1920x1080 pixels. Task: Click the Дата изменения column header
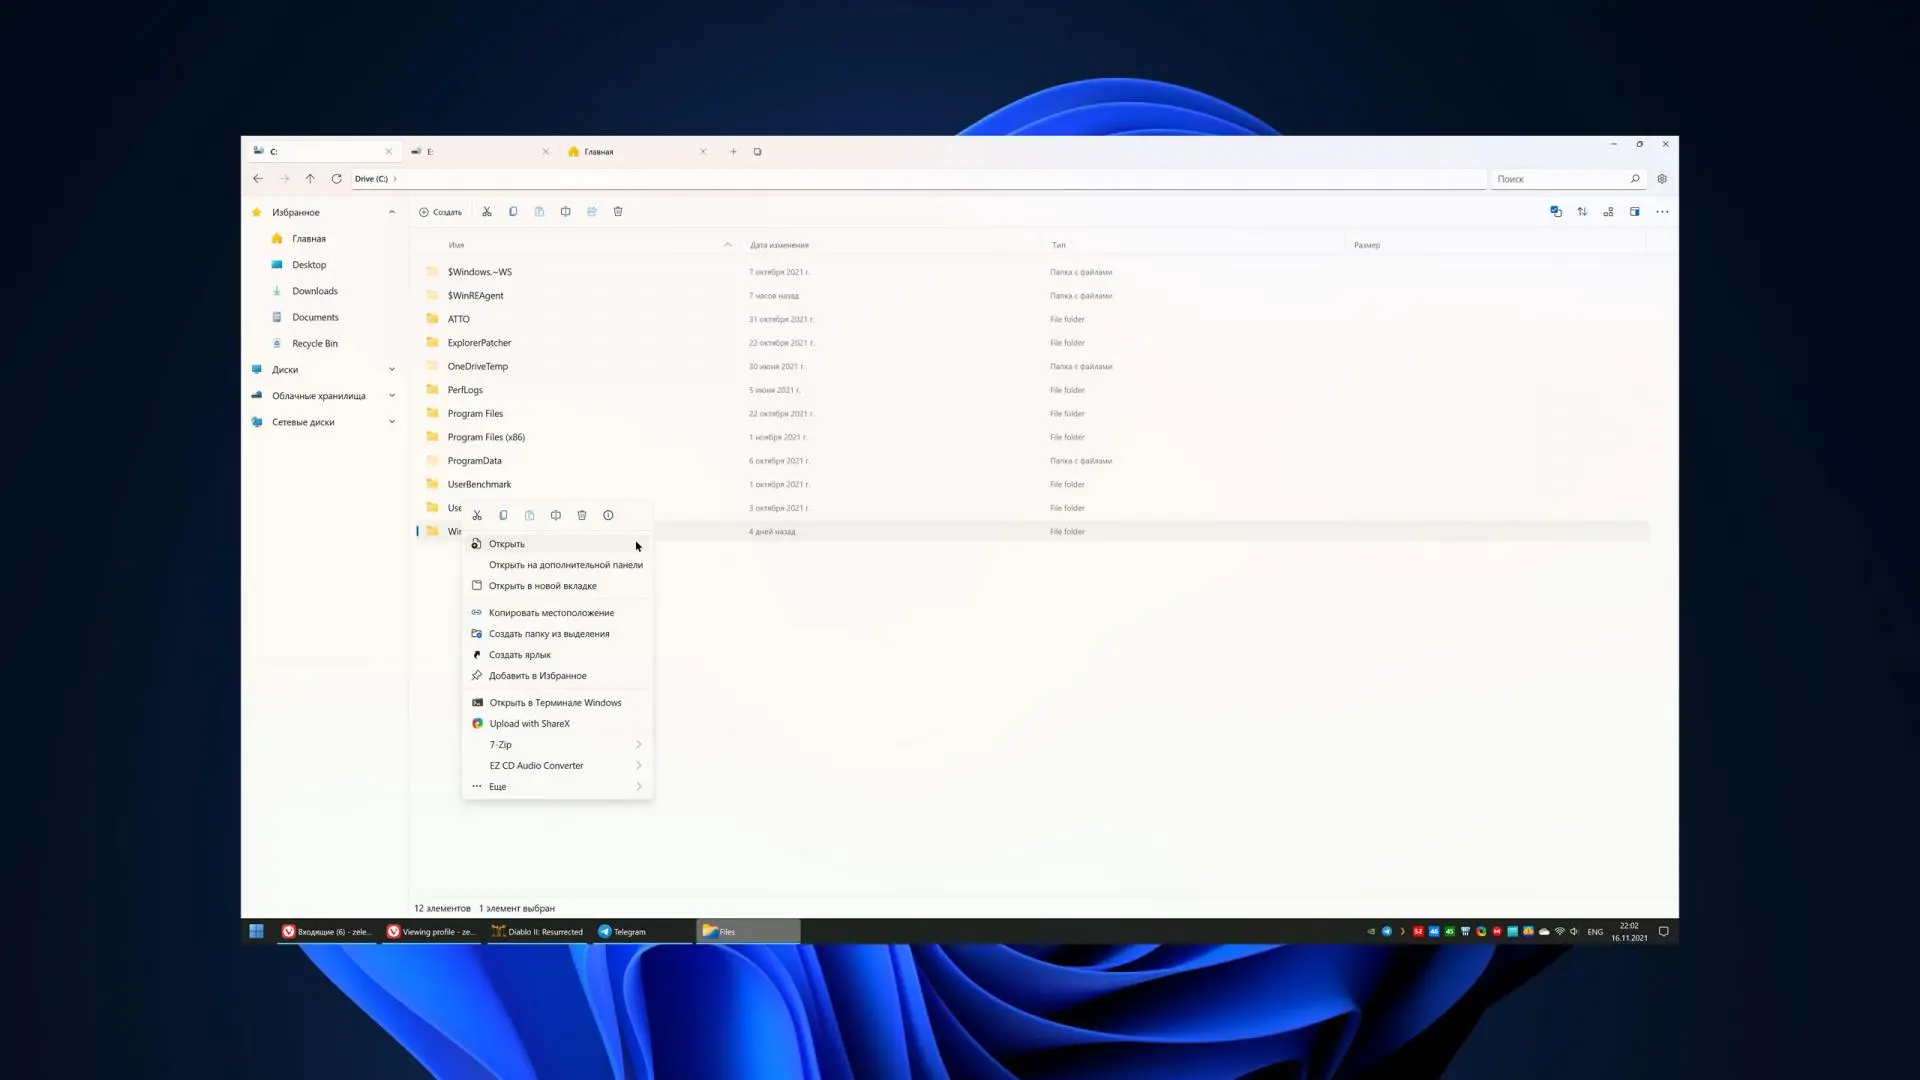pyautogui.click(x=780, y=245)
